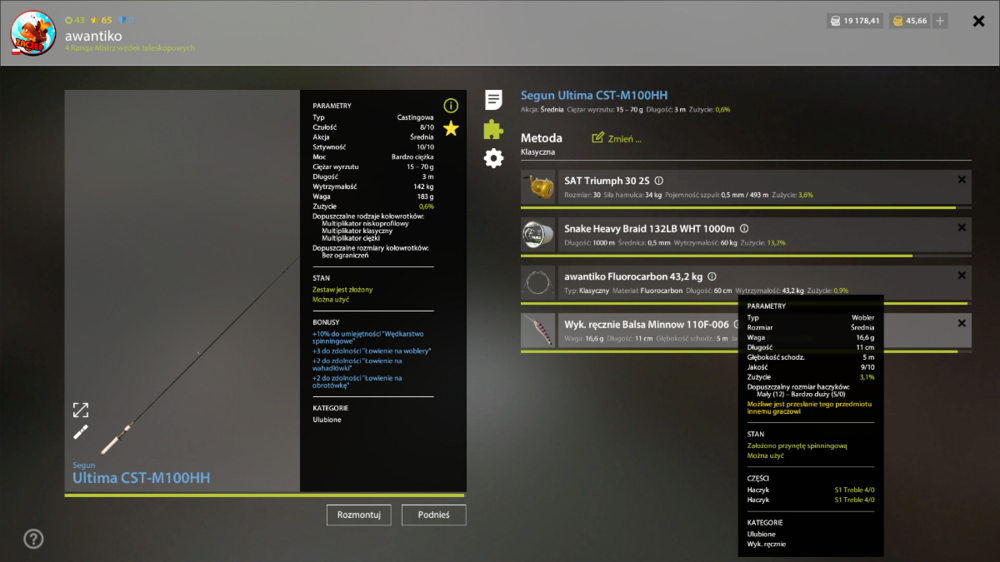Click the S1 Treble 4/0 first hook entry
This screenshot has height=562, width=1000.
click(855, 490)
